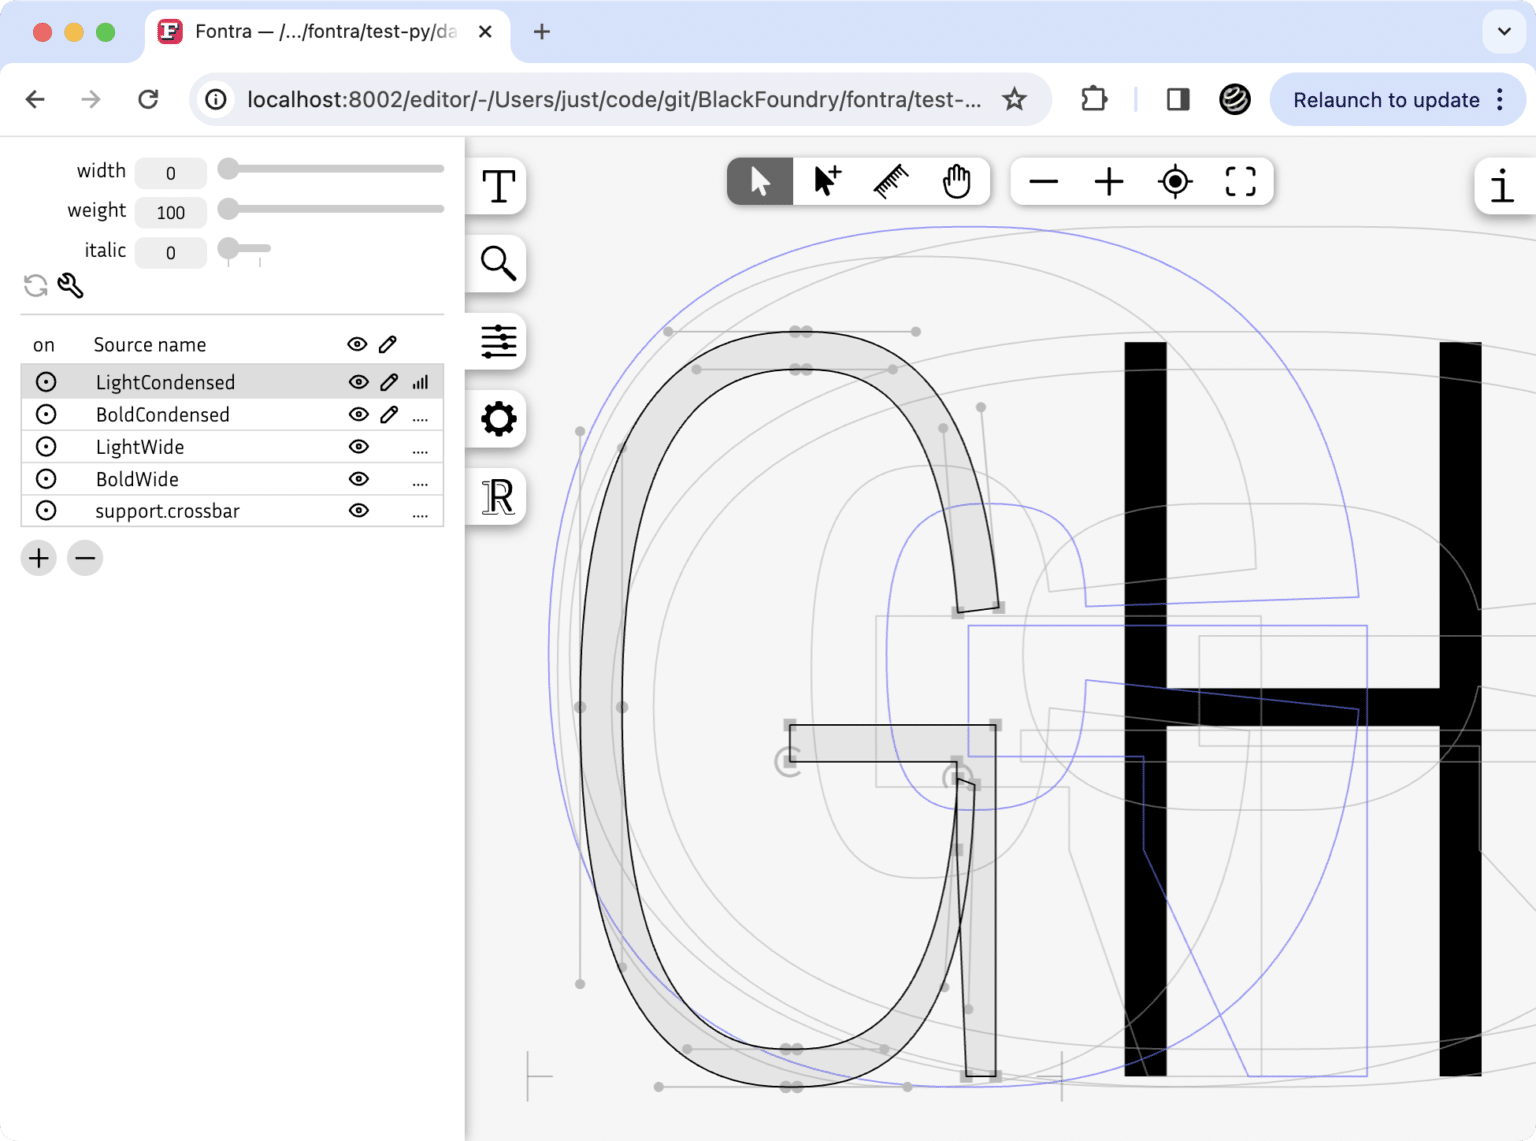Open the browser tab overview chevron
Image resolution: width=1536 pixels, height=1141 pixels.
click(1504, 32)
